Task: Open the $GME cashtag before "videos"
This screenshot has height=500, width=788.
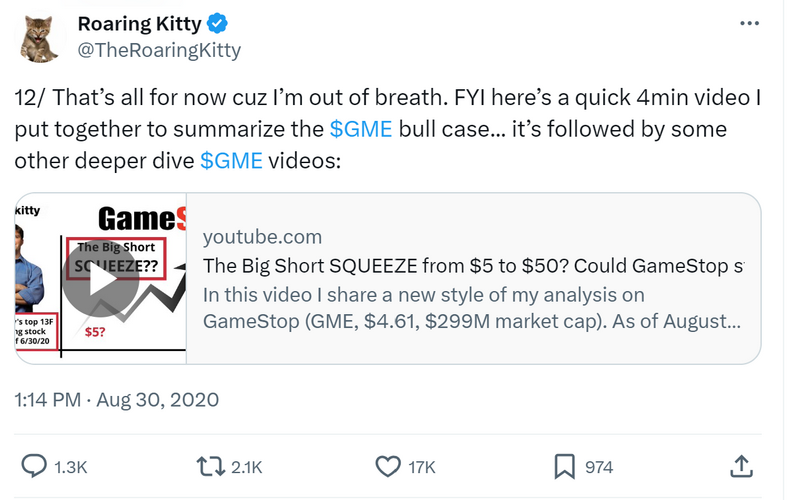Action: 231,162
